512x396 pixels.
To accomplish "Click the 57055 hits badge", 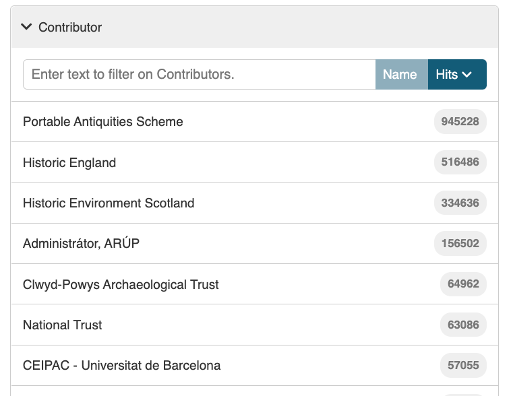I will tap(463, 365).
